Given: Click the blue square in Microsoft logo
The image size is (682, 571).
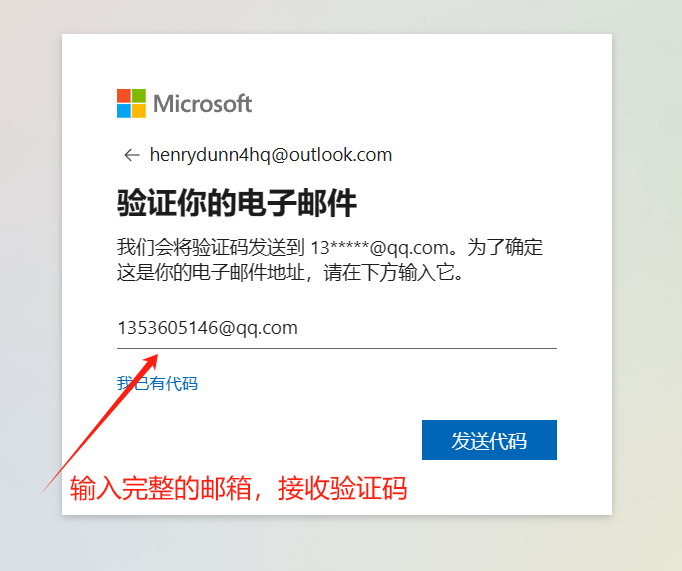Looking at the screenshot, I should [x=124, y=111].
